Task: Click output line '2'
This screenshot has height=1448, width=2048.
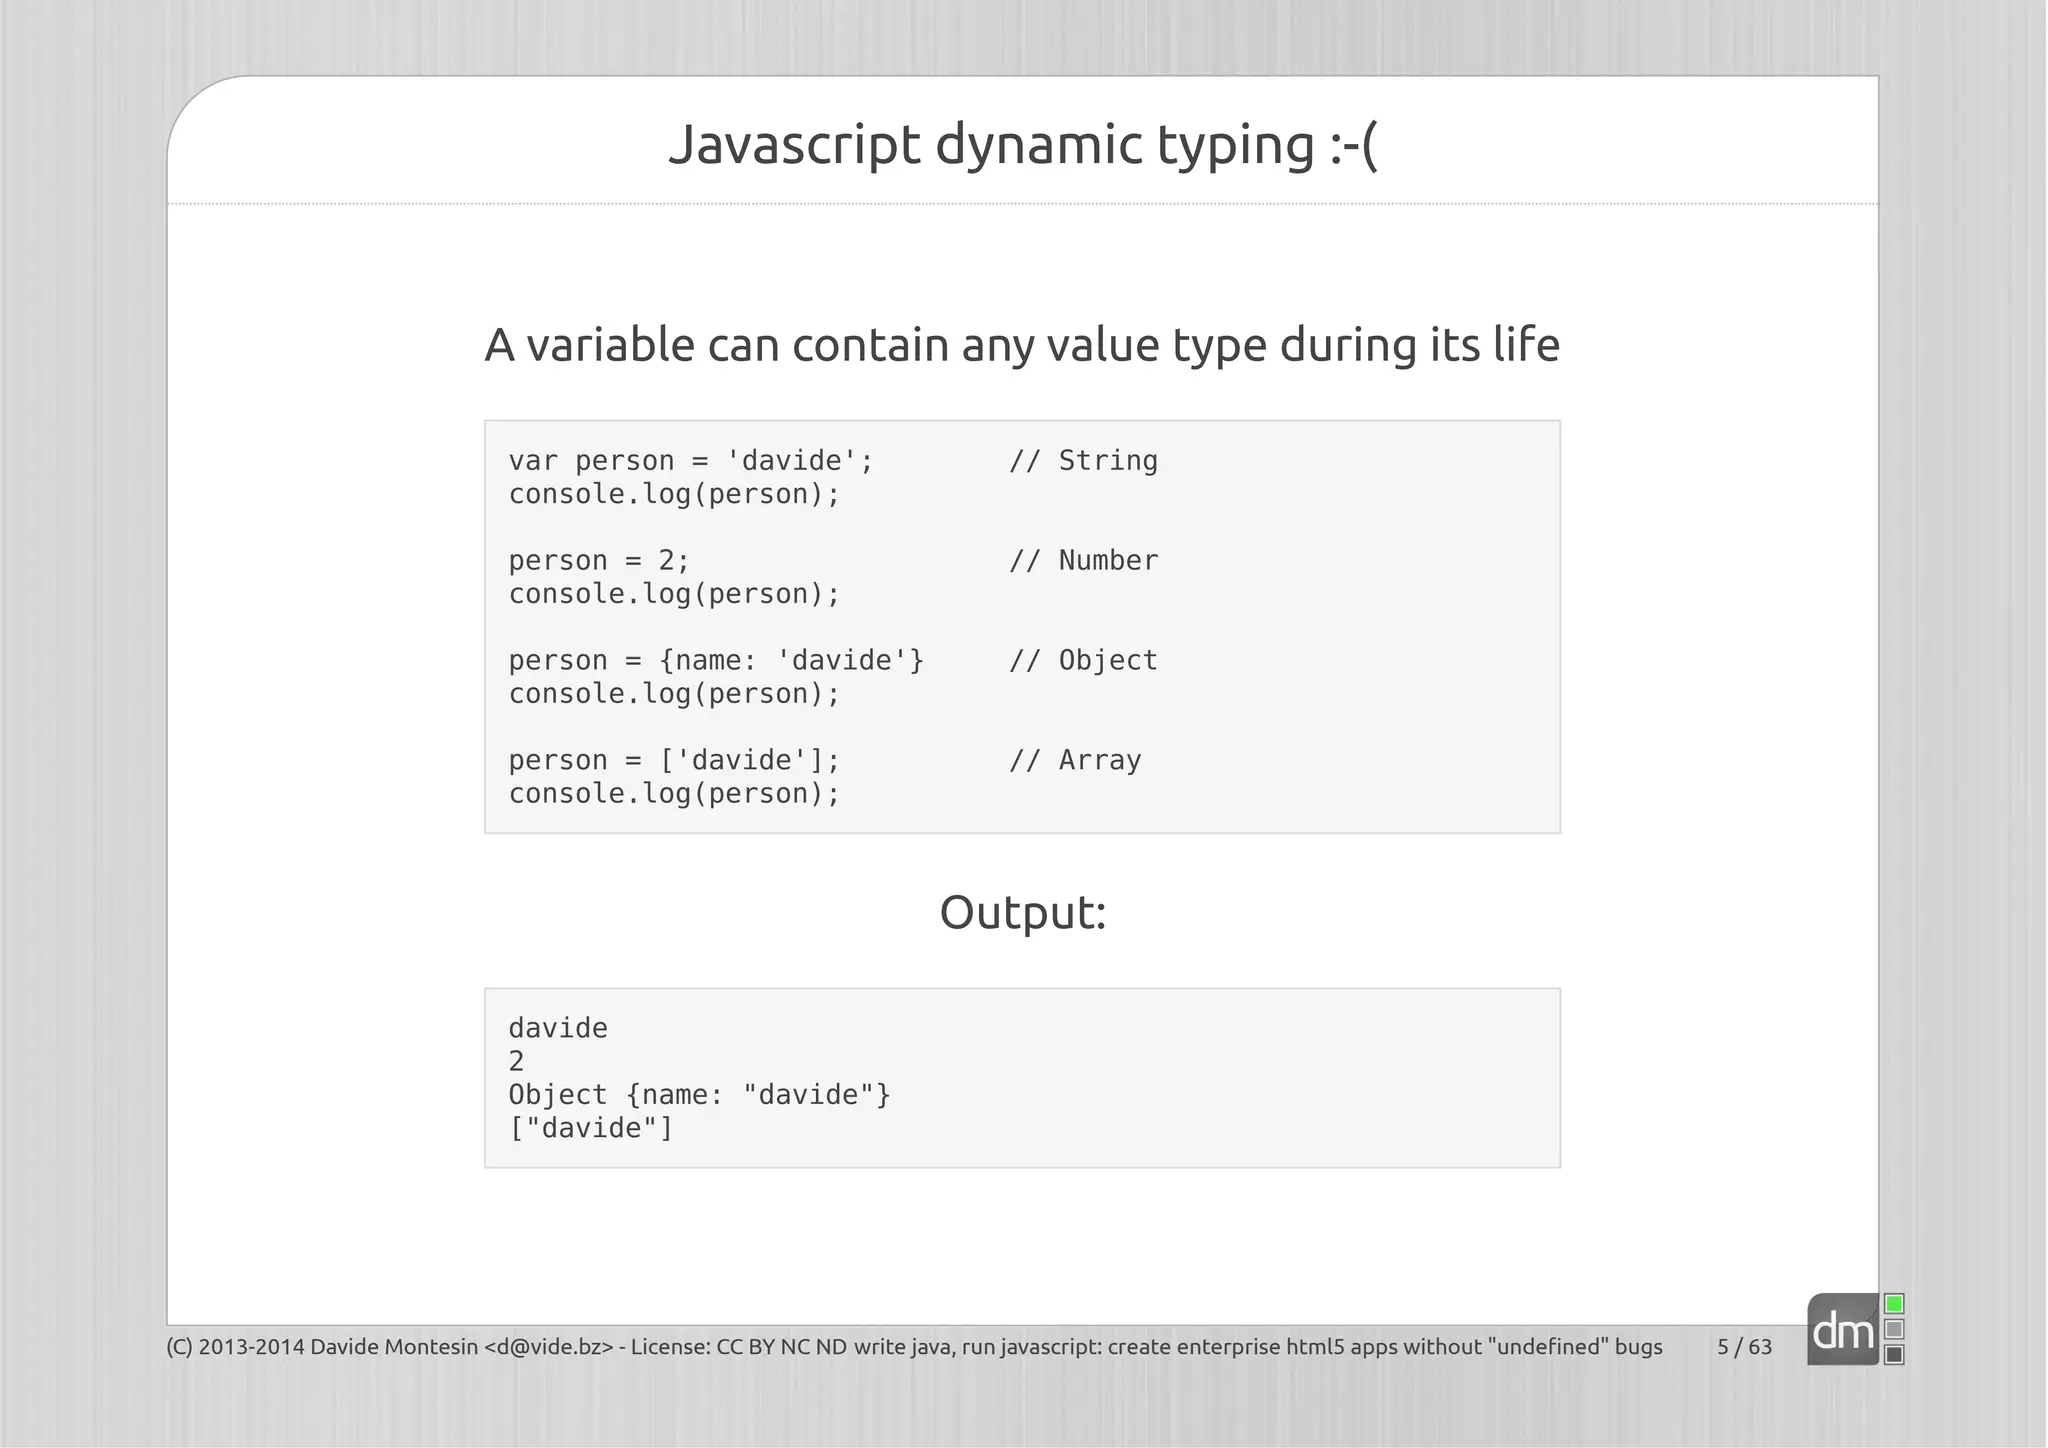Action: tap(516, 1062)
